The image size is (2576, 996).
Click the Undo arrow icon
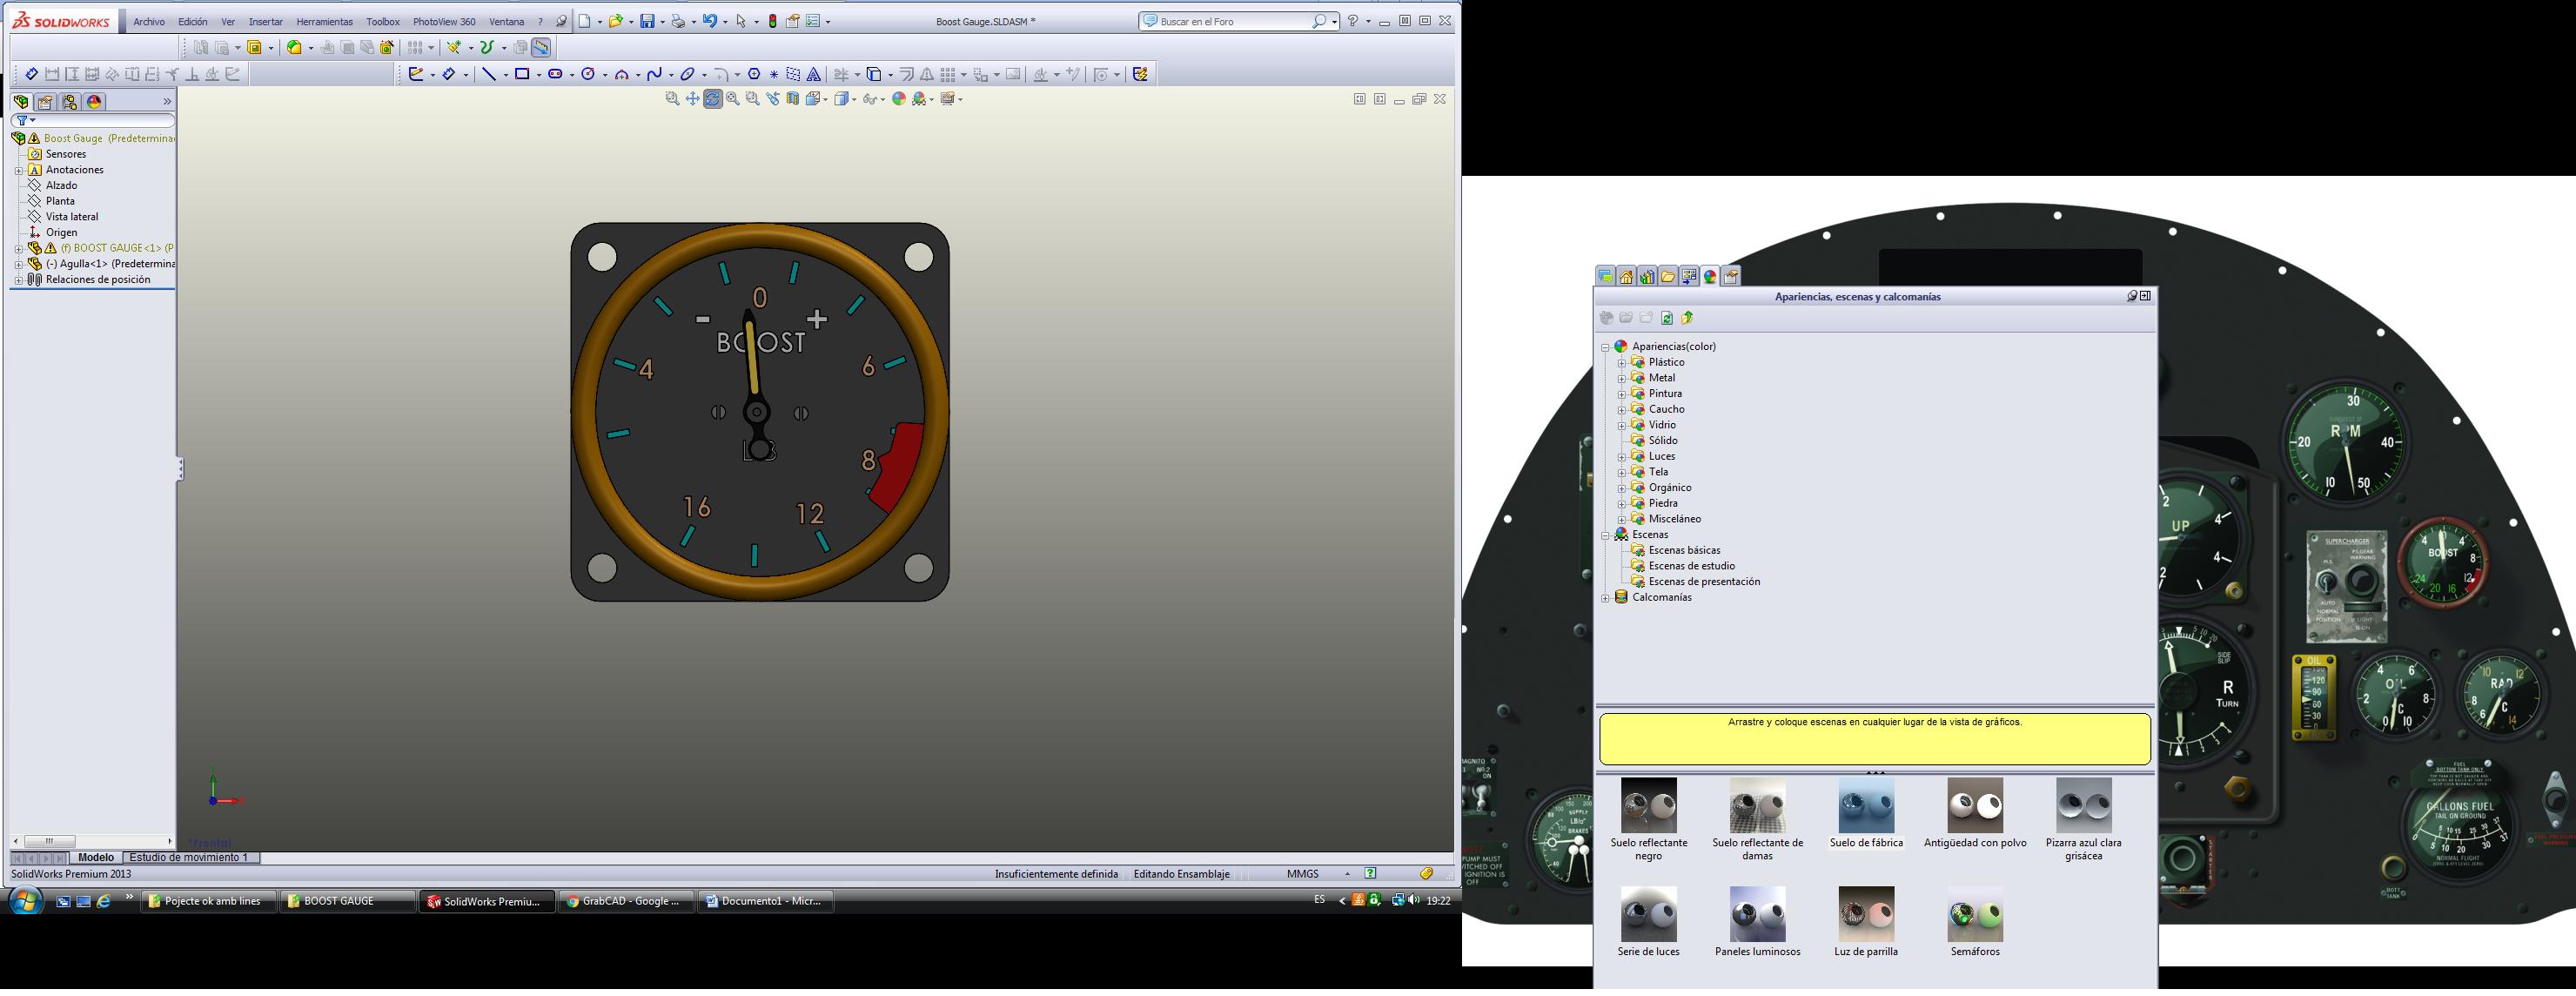[709, 21]
